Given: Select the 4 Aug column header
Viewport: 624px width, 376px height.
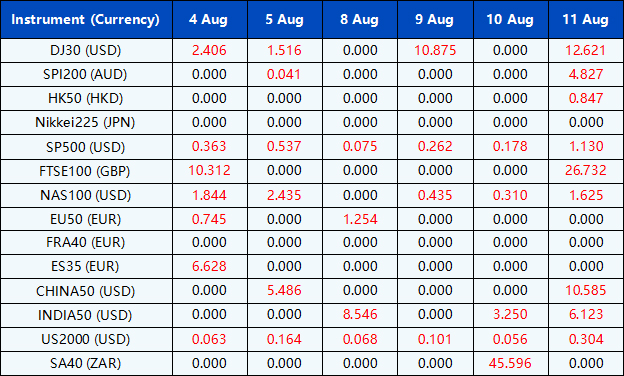Looking at the screenshot, I should 209,19.
